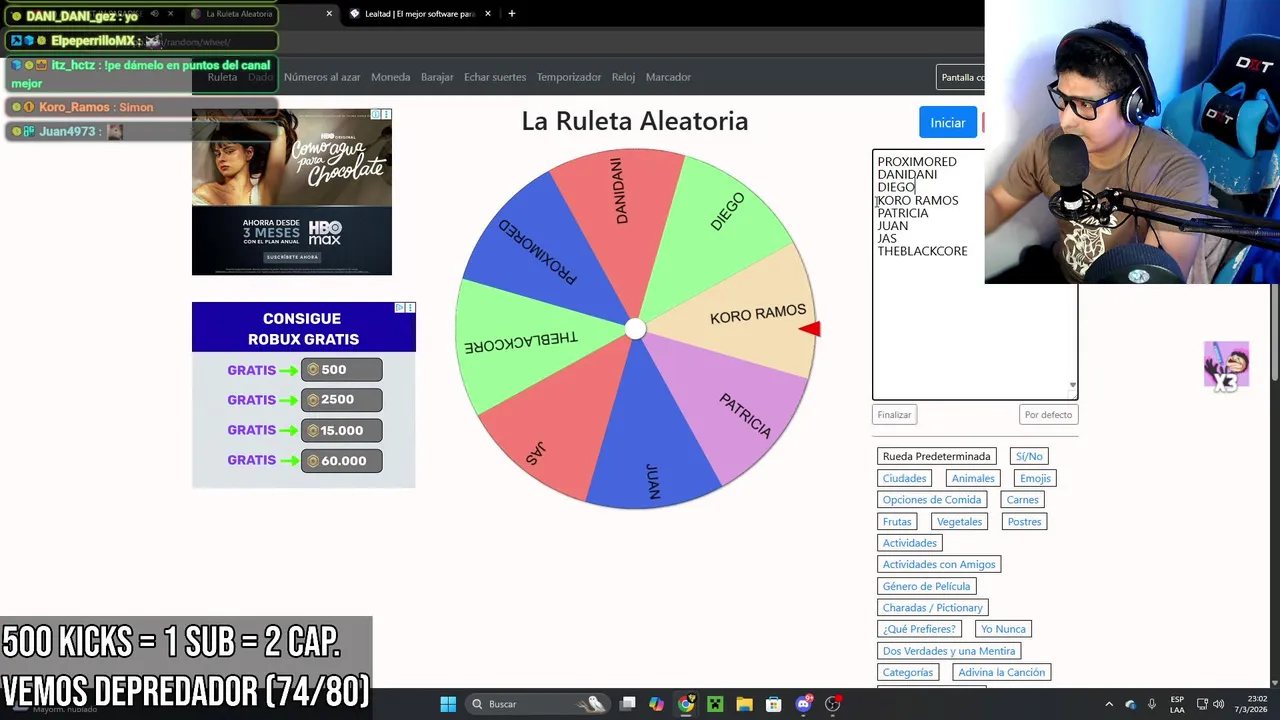The width and height of the screenshot is (1280, 720).
Task: Launch Copilot from the taskbar
Action: [x=656, y=704]
